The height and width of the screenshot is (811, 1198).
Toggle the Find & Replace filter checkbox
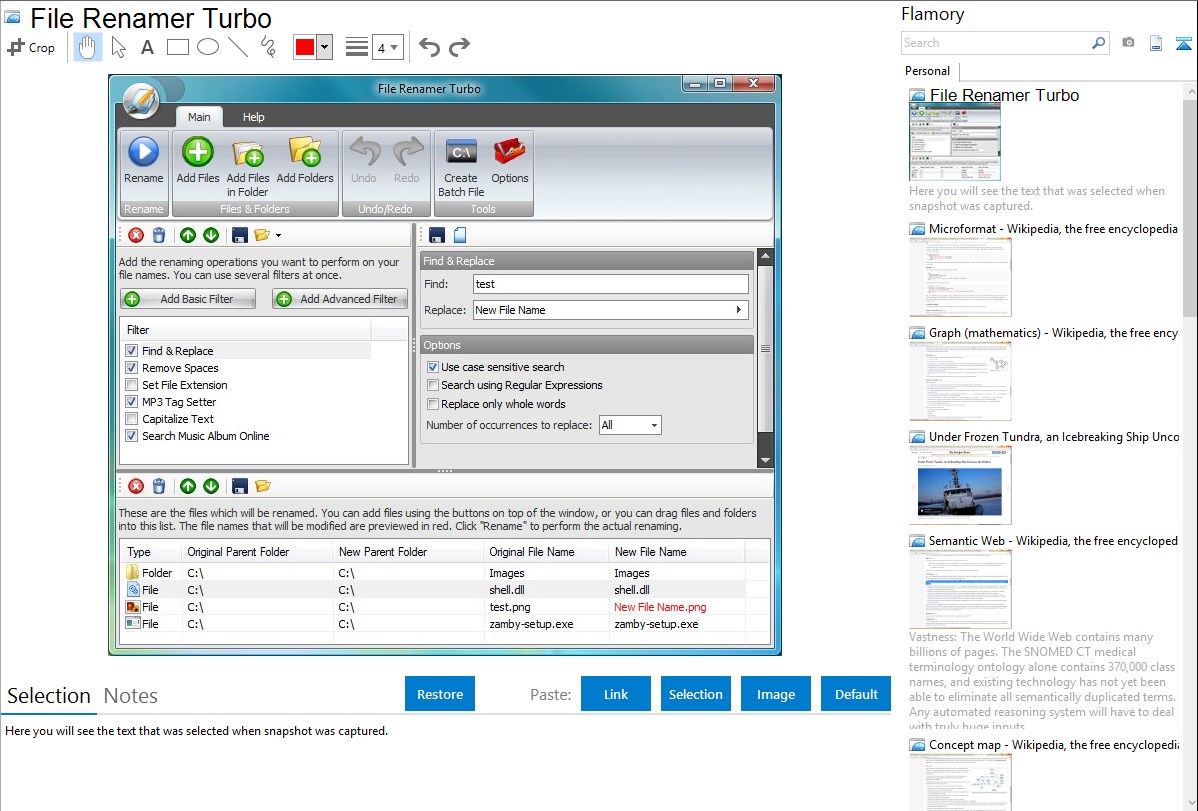tap(131, 351)
